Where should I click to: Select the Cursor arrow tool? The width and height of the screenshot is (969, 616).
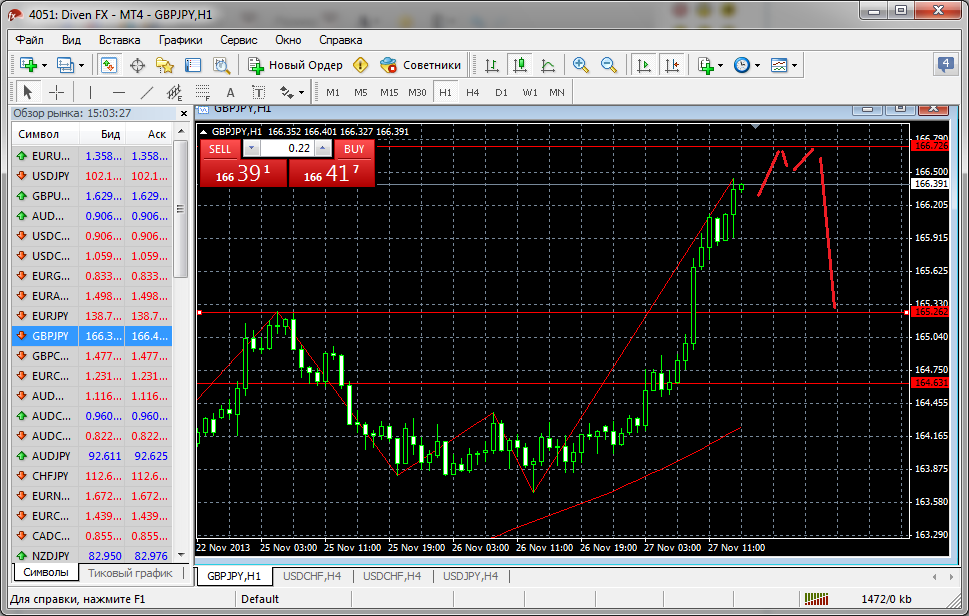27,93
